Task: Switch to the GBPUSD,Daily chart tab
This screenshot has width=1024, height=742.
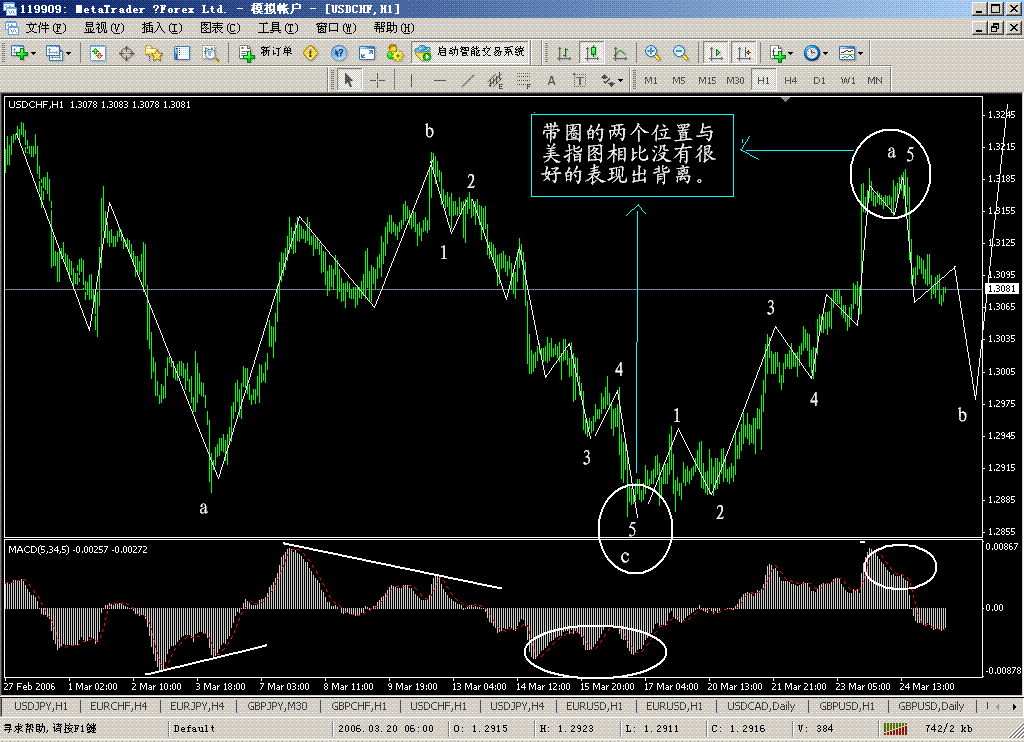Action: [x=931, y=706]
